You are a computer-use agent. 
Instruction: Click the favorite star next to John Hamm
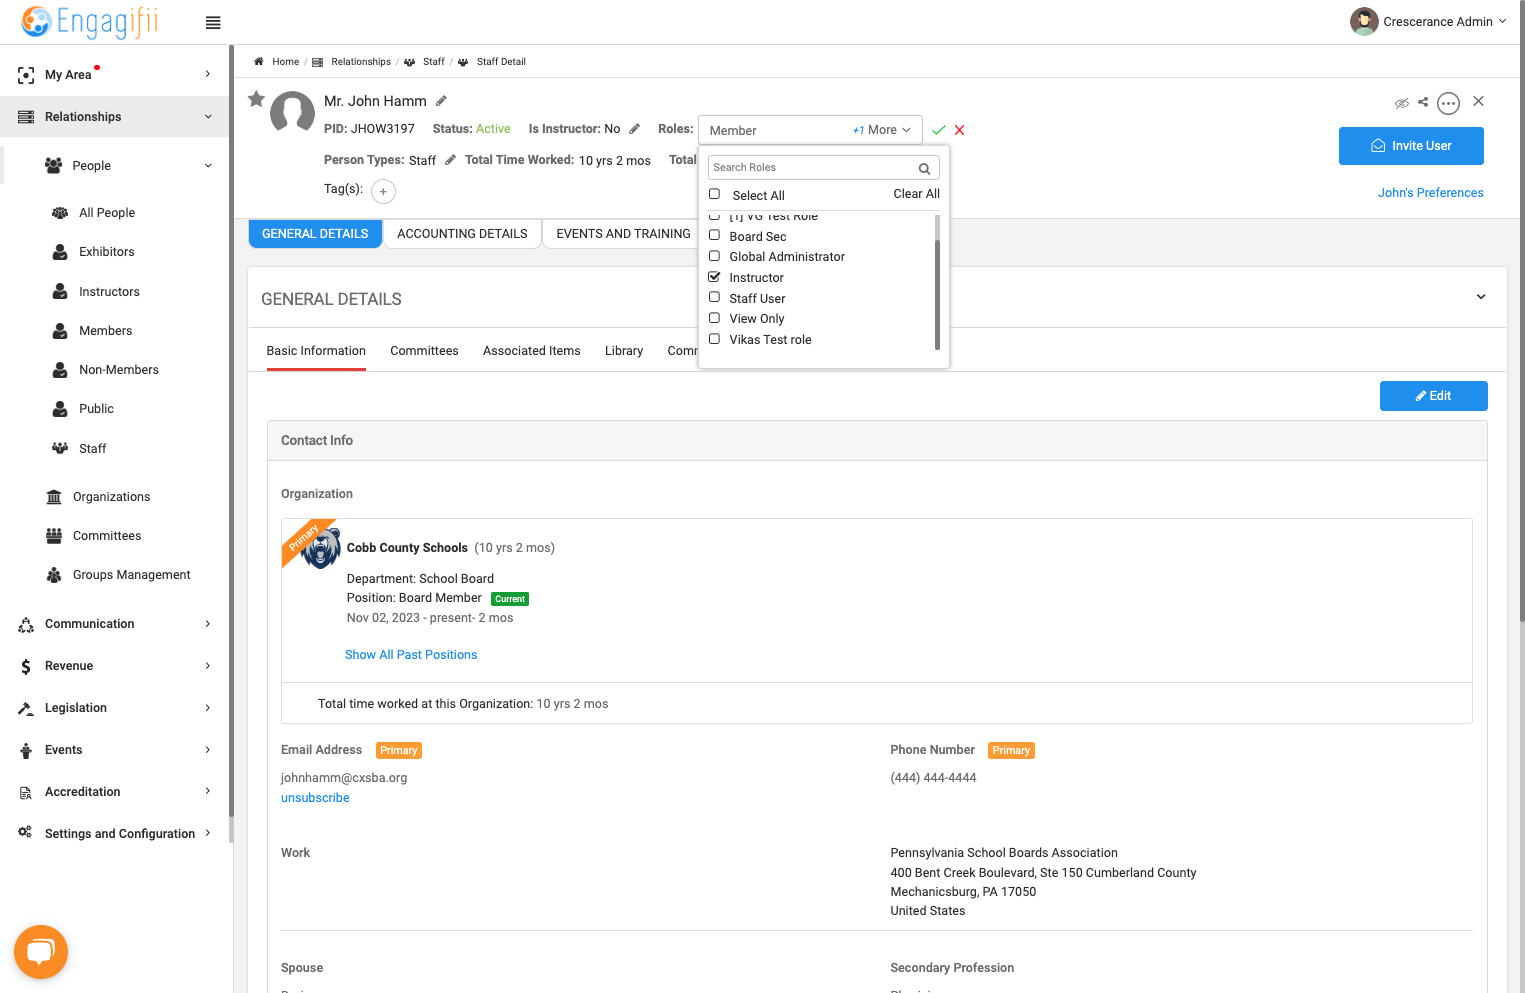click(x=256, y=98)
